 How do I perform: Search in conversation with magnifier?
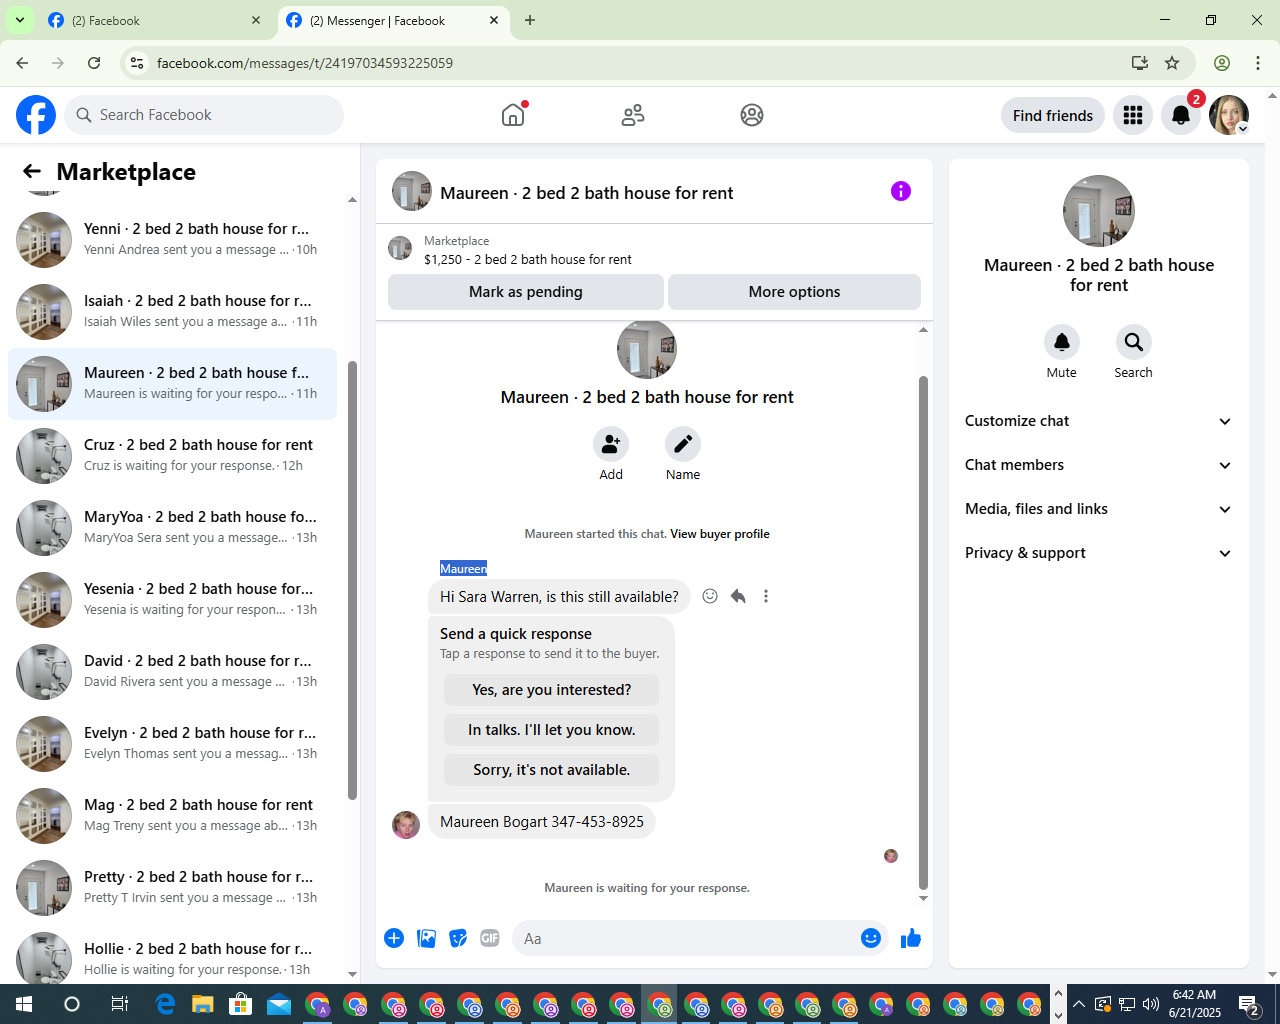1134,342
